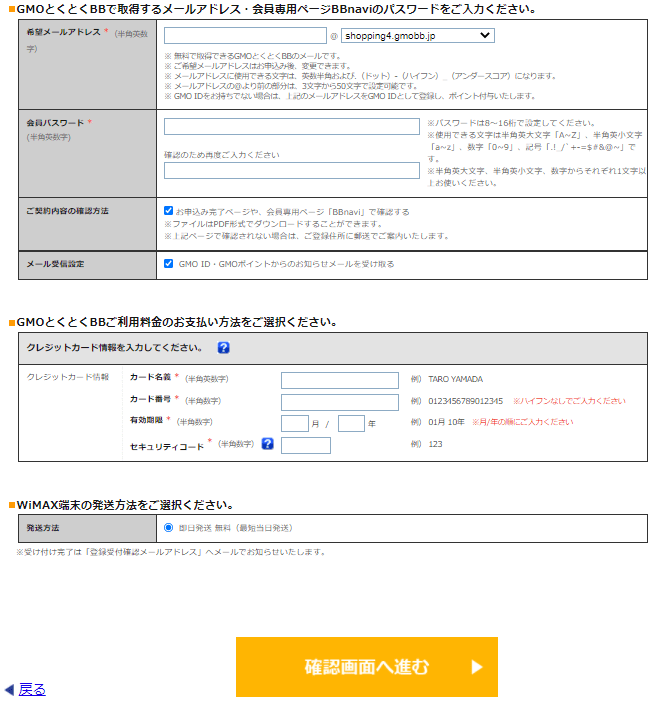Open the shopping4.gmobb.jp domain dropdown

418,35
